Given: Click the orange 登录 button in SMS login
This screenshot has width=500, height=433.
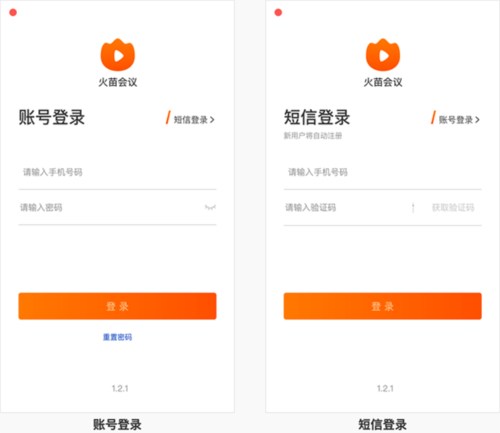Looking at the screenshot, I should [383, 306].
